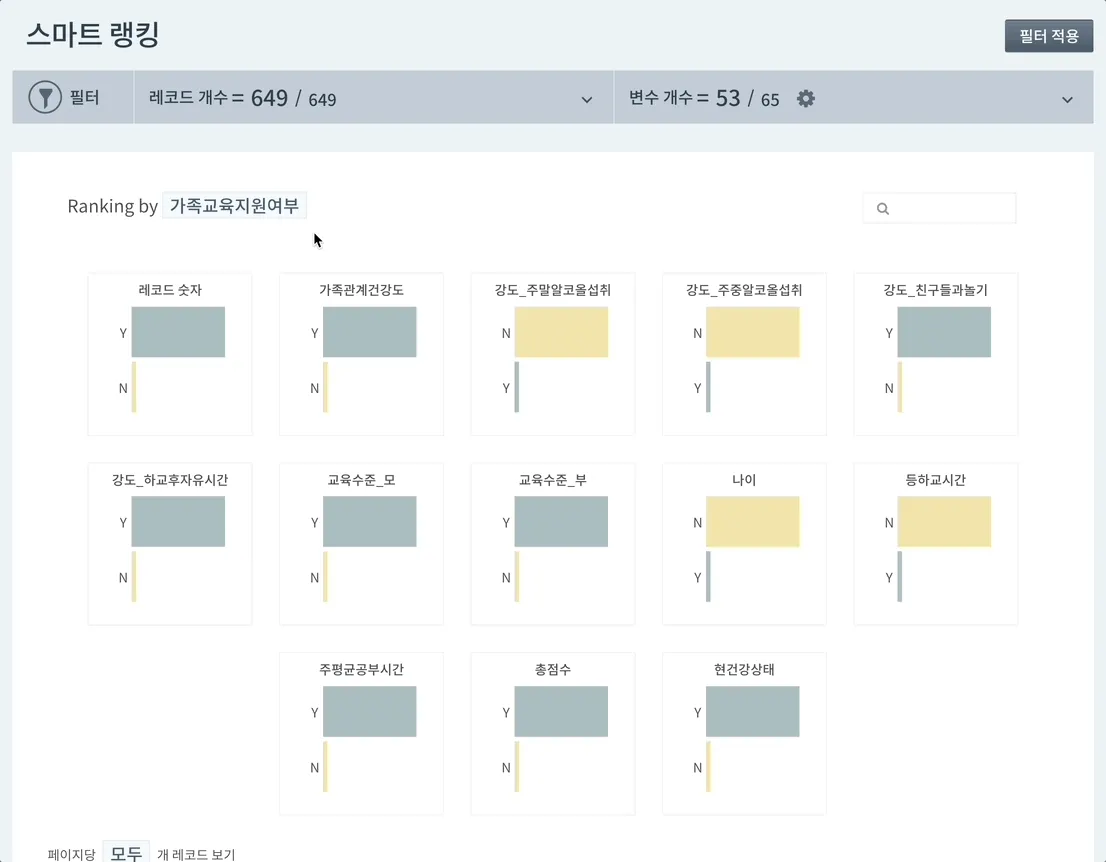Open the 등하교시간 chart card
The width and height of the screenshot is (1106, 862).
click(935, 544)
